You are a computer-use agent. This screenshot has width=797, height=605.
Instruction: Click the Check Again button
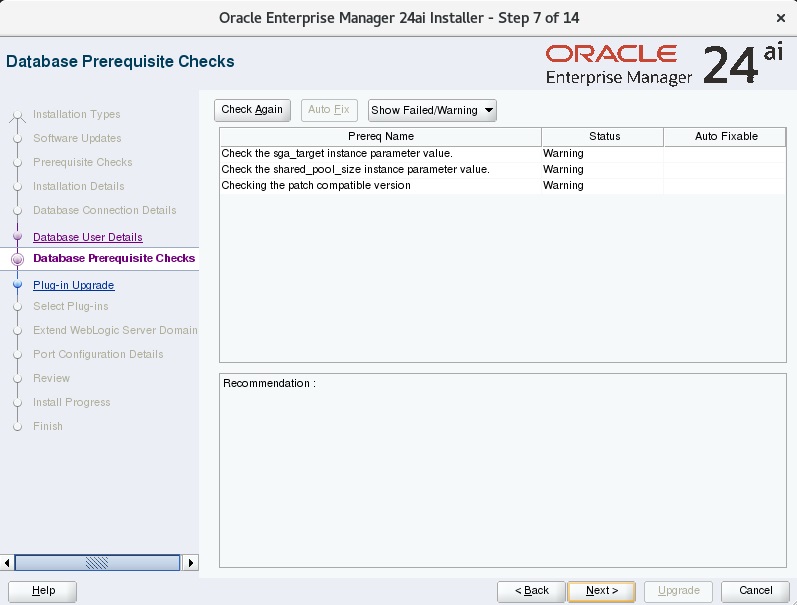tap(252, 110)
